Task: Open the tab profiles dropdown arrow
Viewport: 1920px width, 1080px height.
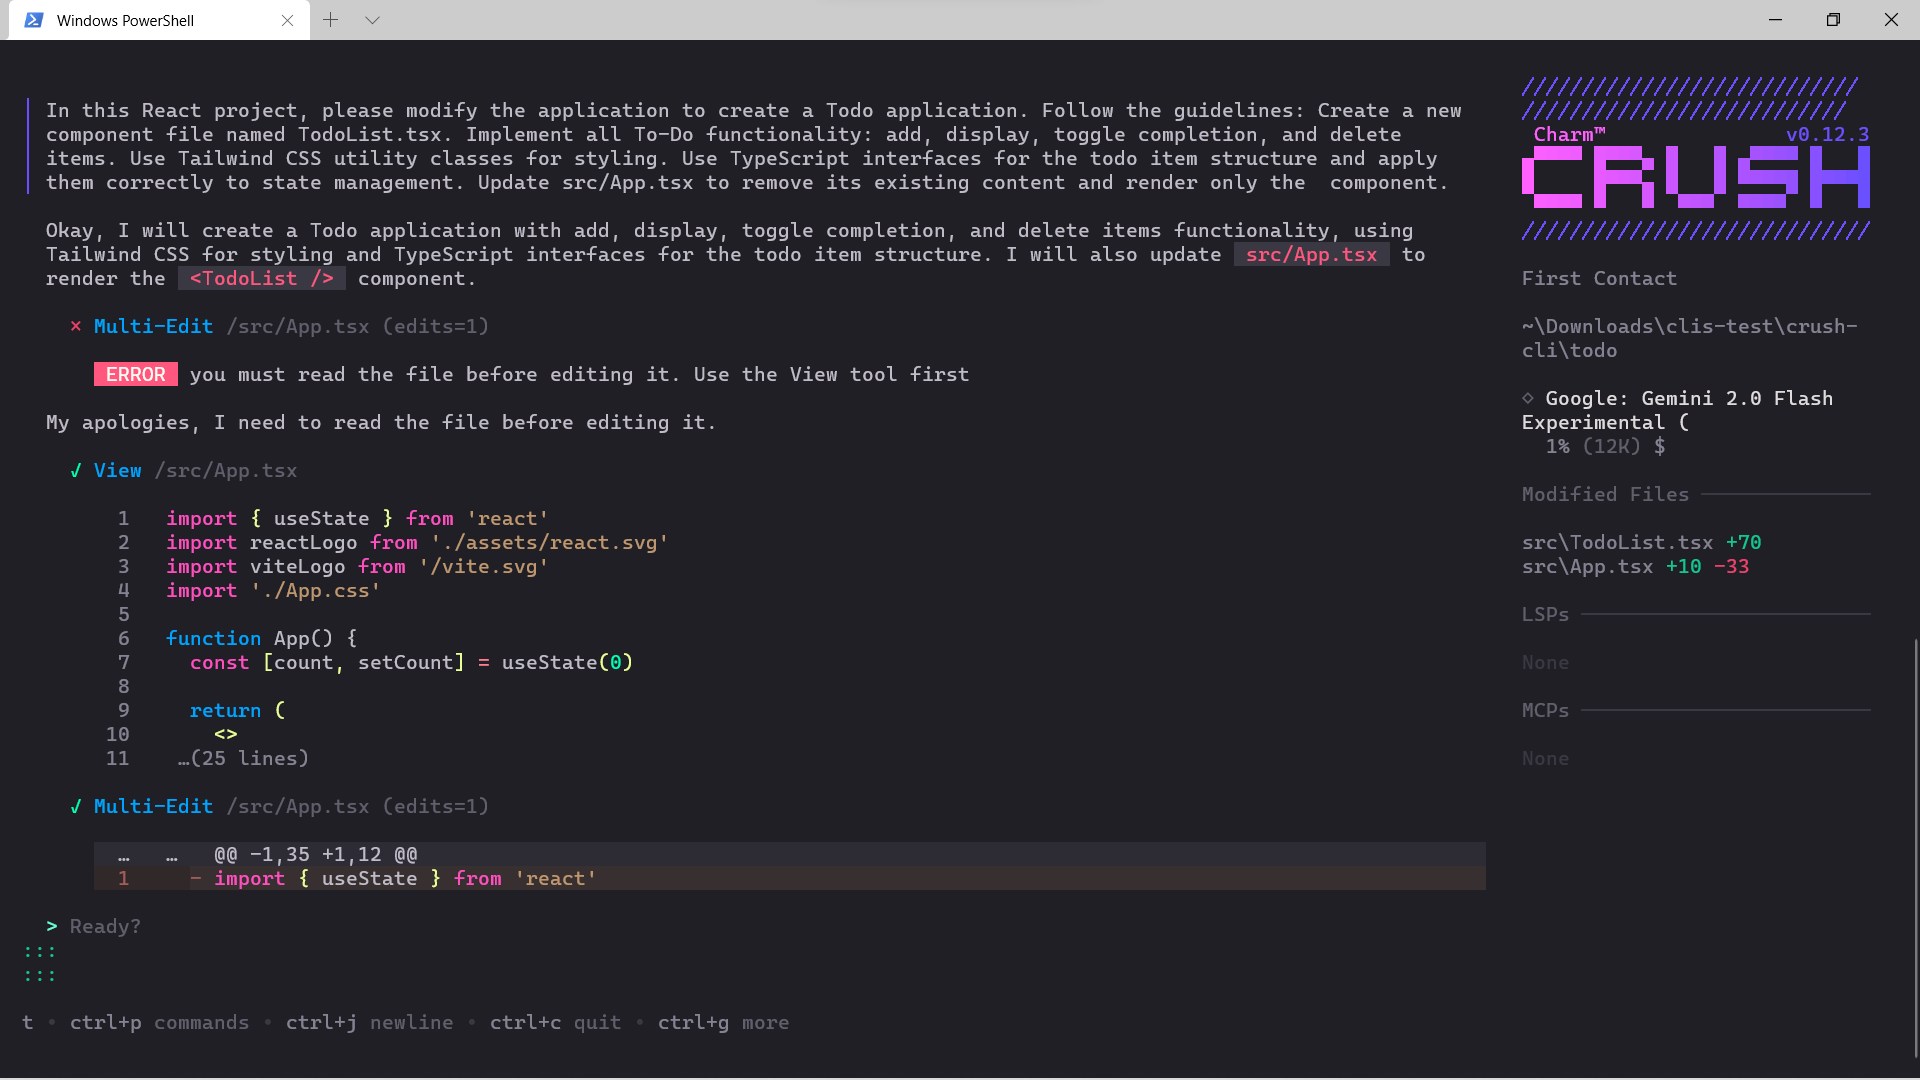Action: pos(372,20)
